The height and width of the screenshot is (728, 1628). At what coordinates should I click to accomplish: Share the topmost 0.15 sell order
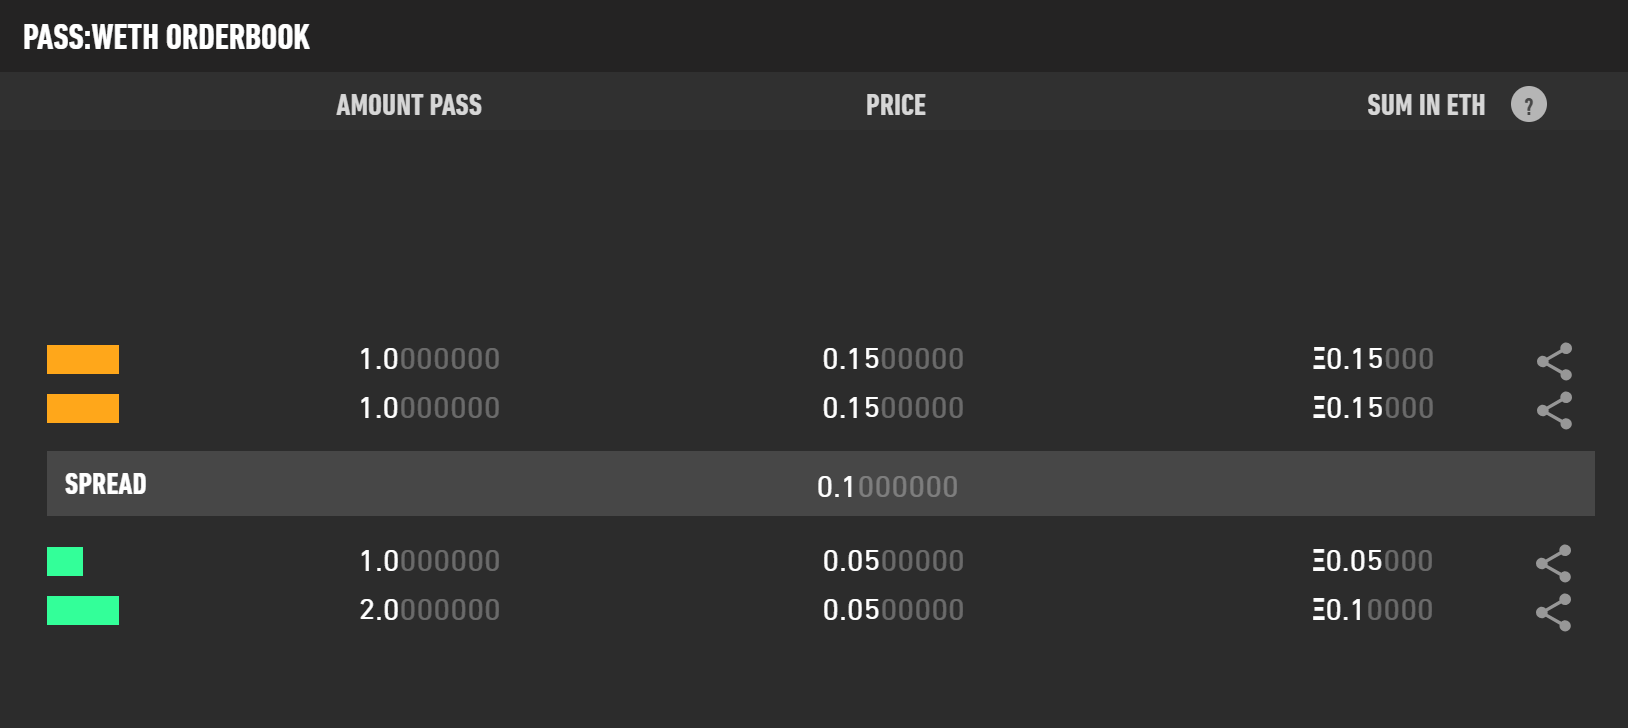point(1554,361)
